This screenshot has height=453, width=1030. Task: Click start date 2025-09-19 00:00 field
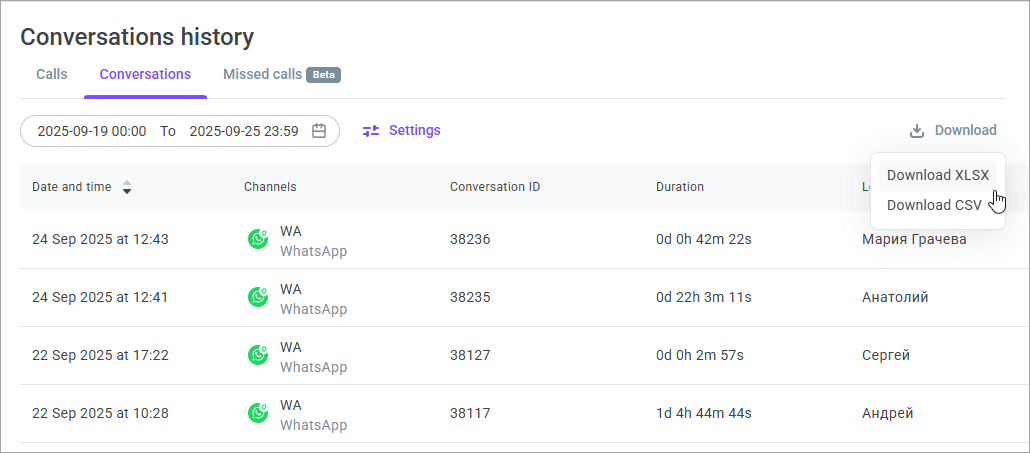pyautogui.click(x=92, y=131)
